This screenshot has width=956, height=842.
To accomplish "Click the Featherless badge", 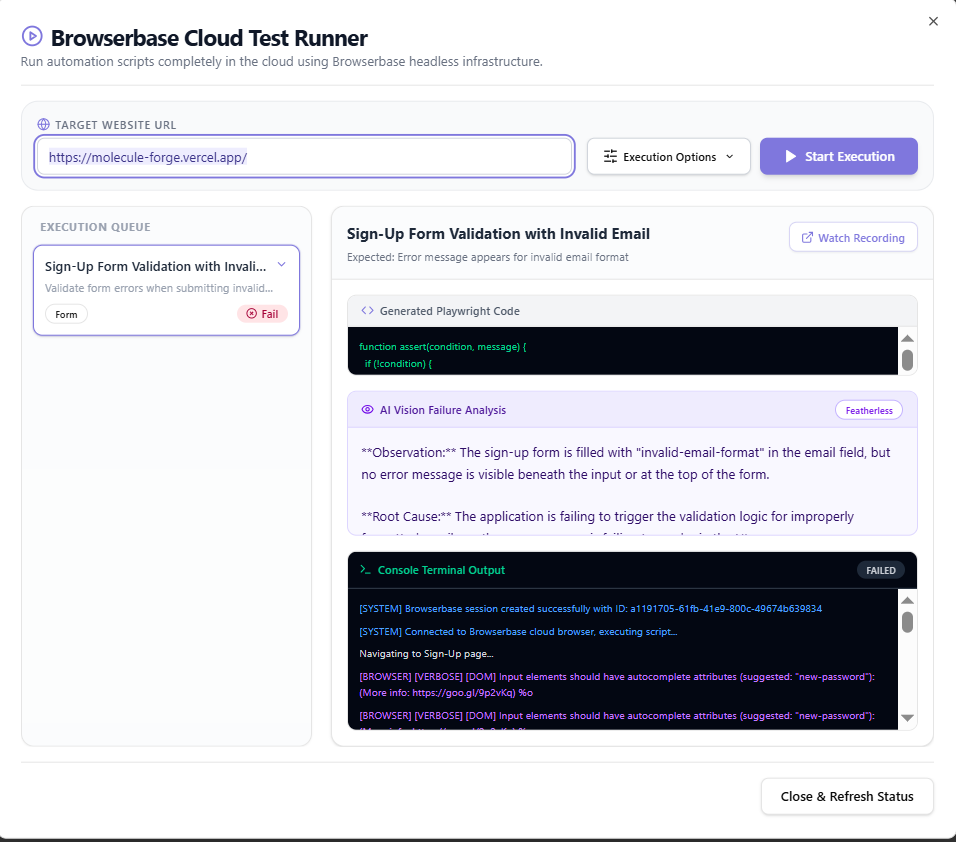I will (869, 410).
